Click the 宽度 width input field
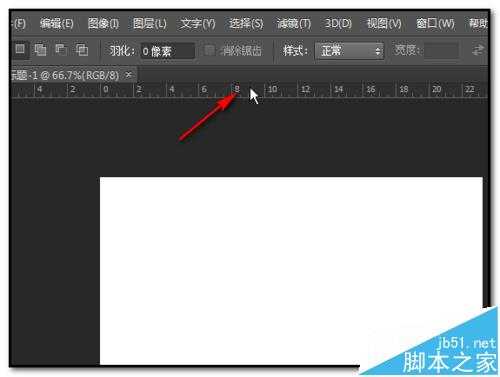The height and width of the screenshot is (377, 500). (x=441, y=51)
